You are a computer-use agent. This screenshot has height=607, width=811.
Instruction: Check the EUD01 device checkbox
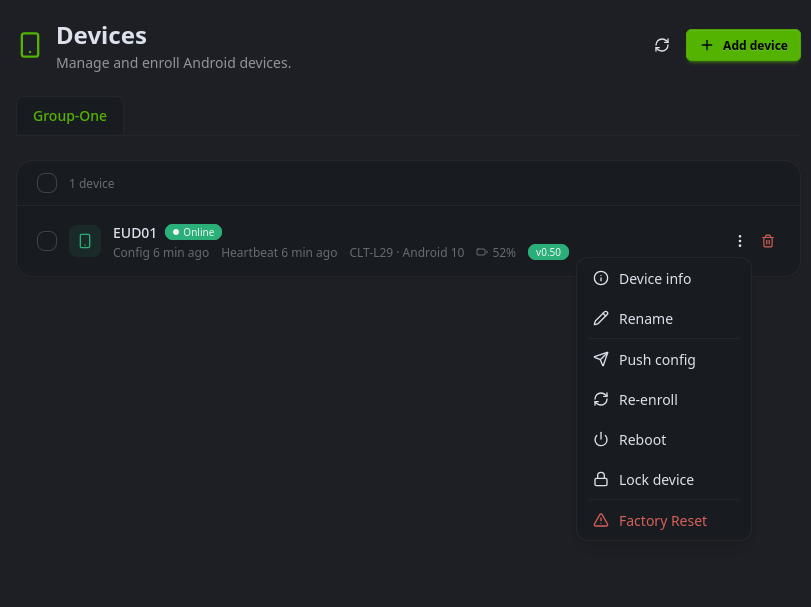[x=47, y=241]
